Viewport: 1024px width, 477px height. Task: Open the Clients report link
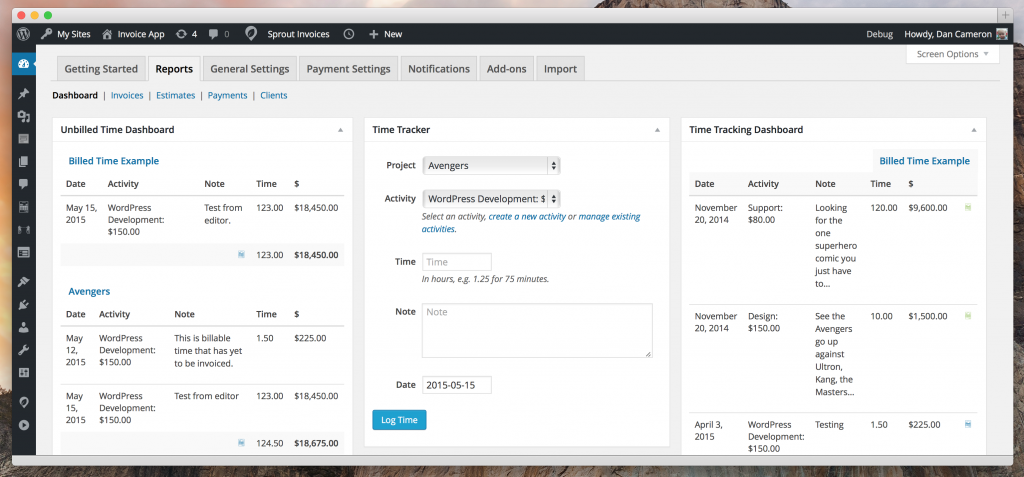(x=274, y=95)
